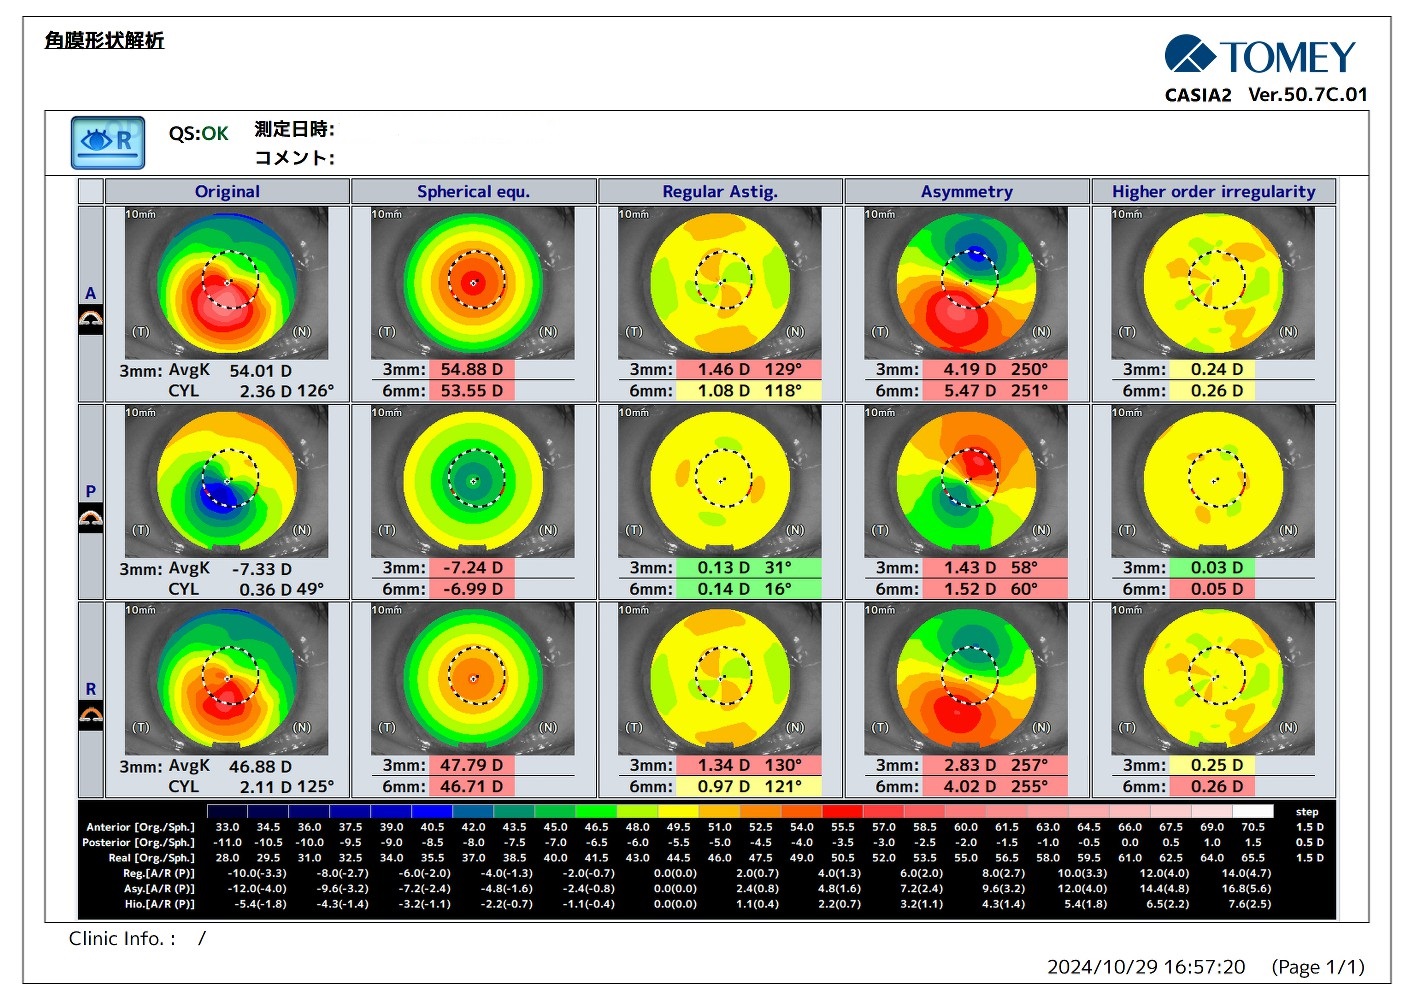
Task: Open the posterior Asymmetry map
Action: pos(966,481)
